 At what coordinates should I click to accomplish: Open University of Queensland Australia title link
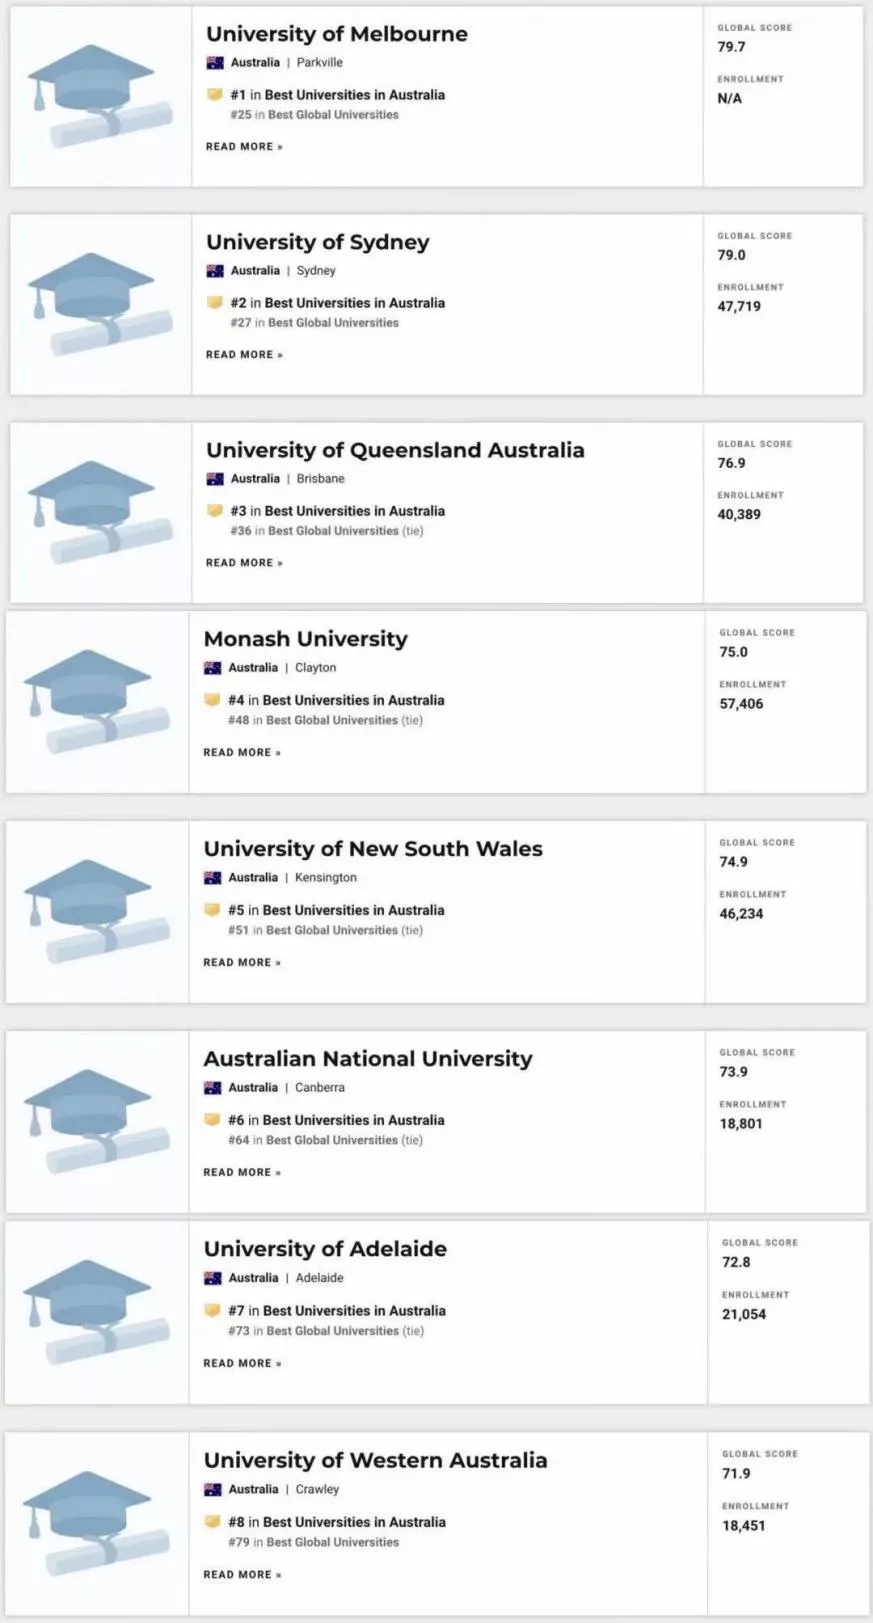[x=394, y=450]
